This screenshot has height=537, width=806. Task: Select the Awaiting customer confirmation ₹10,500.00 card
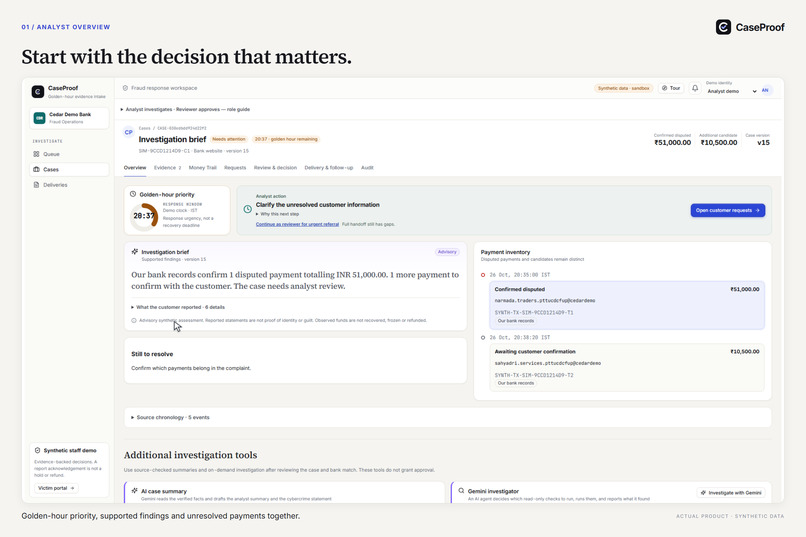coord(627,367)
